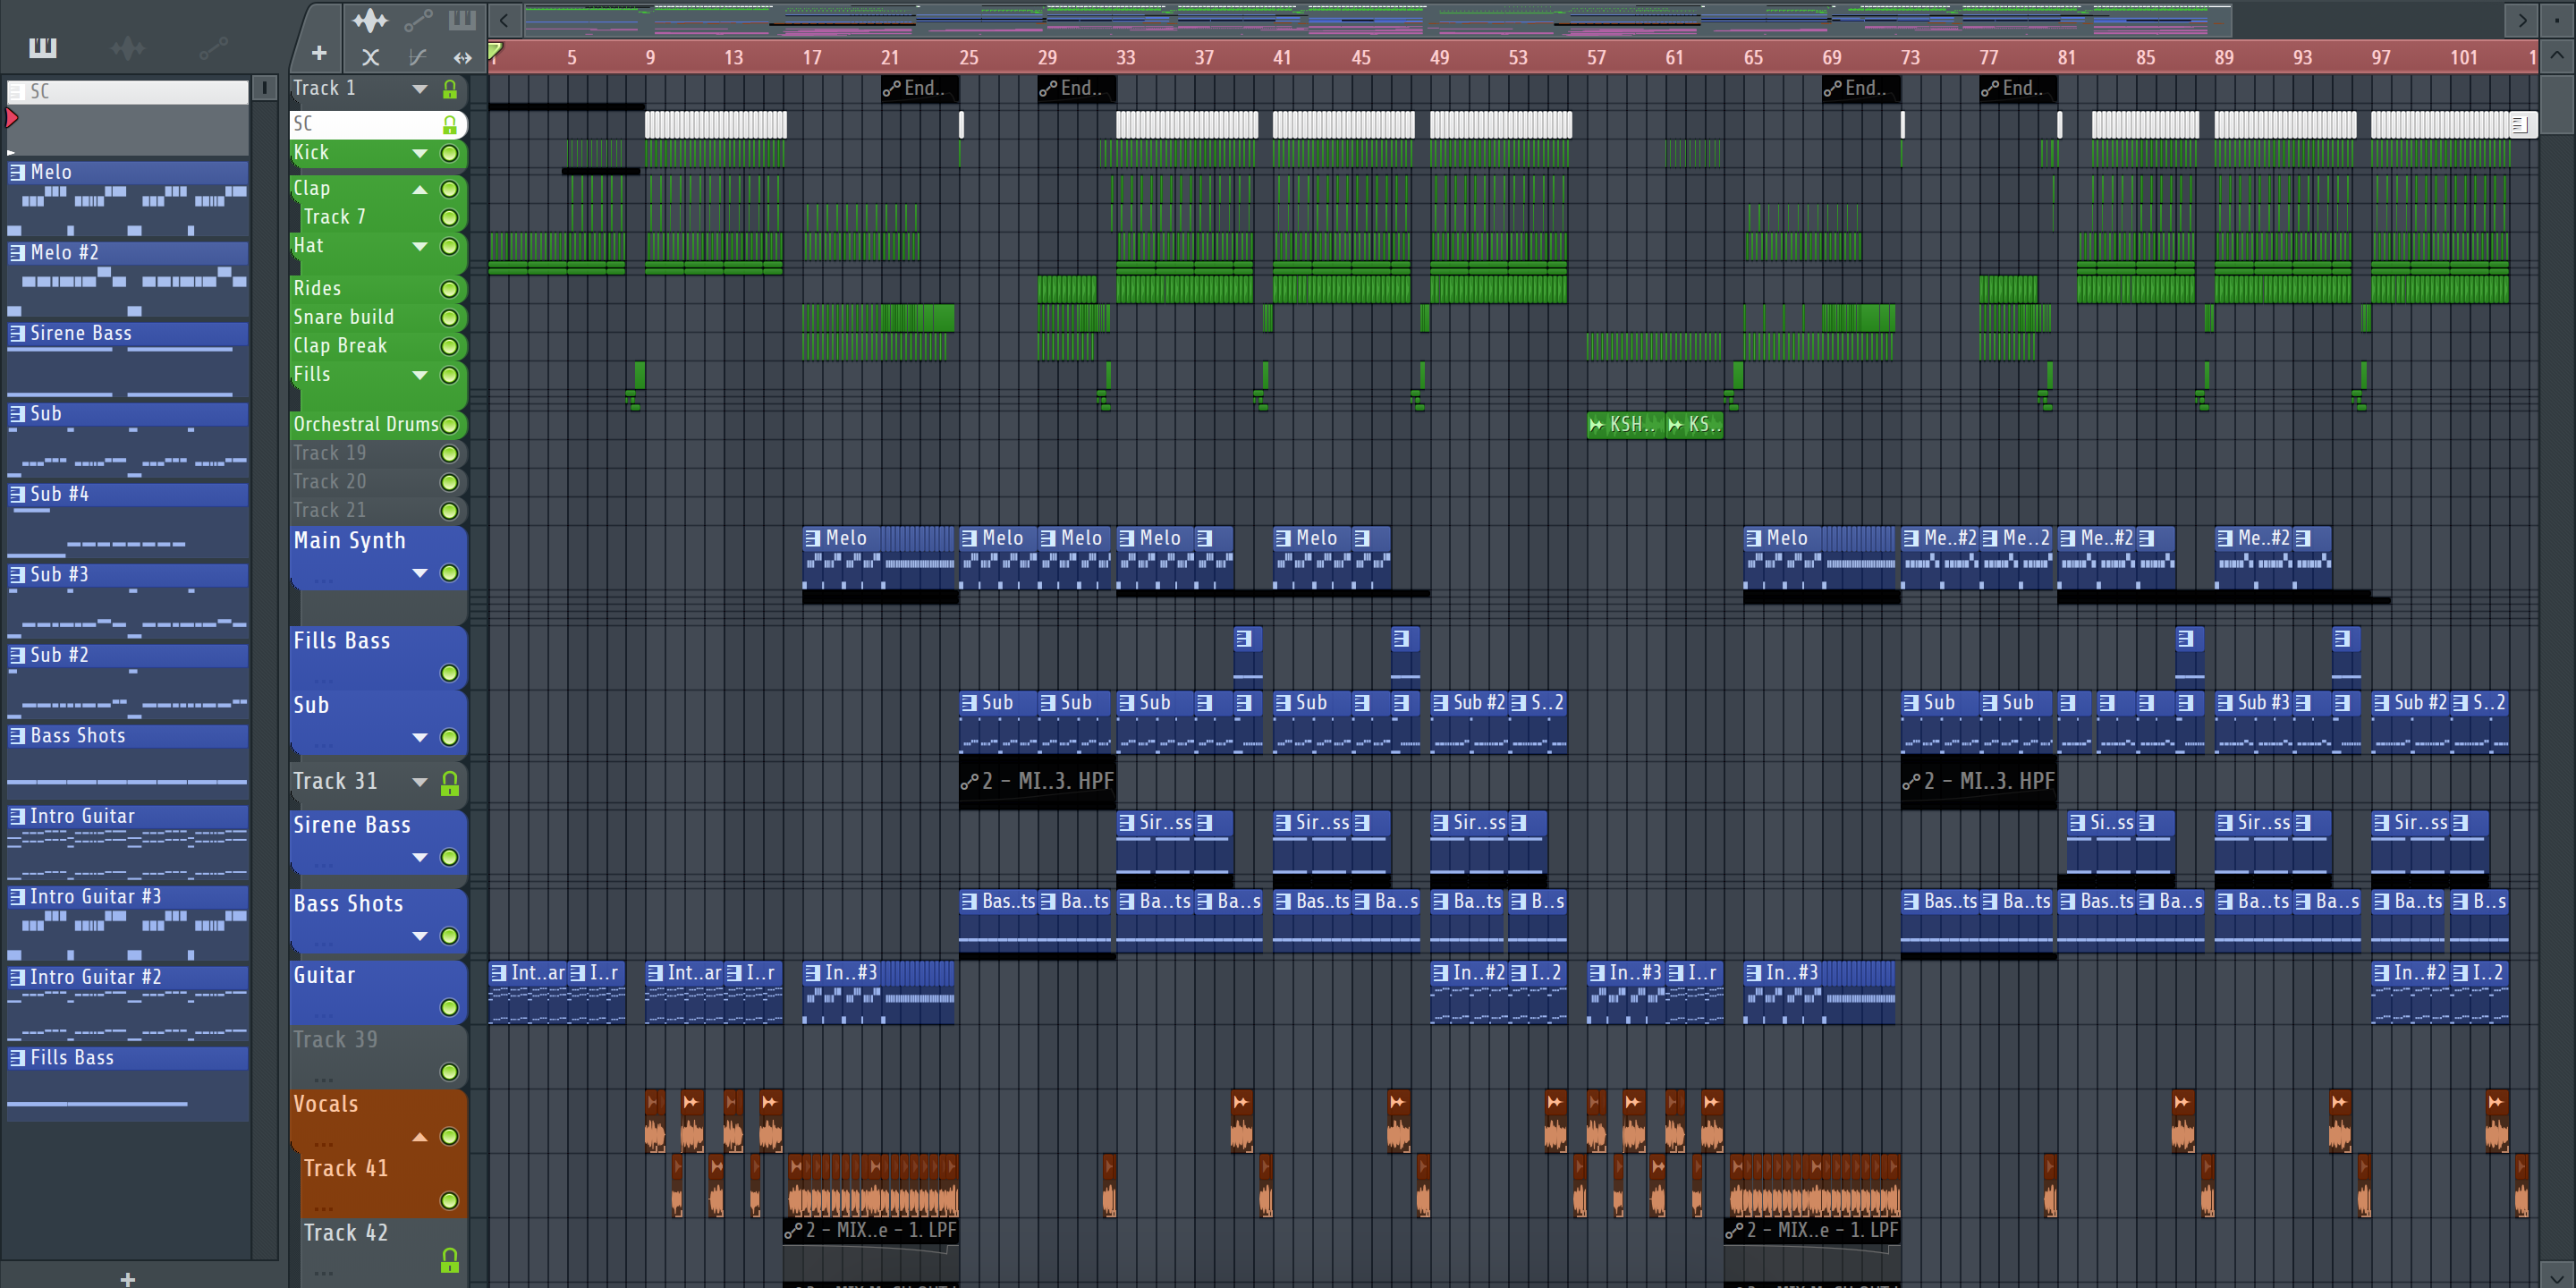Click the SC pattern name field
The width and height of the screenshot is (2576, 1288).
[127, 92]
